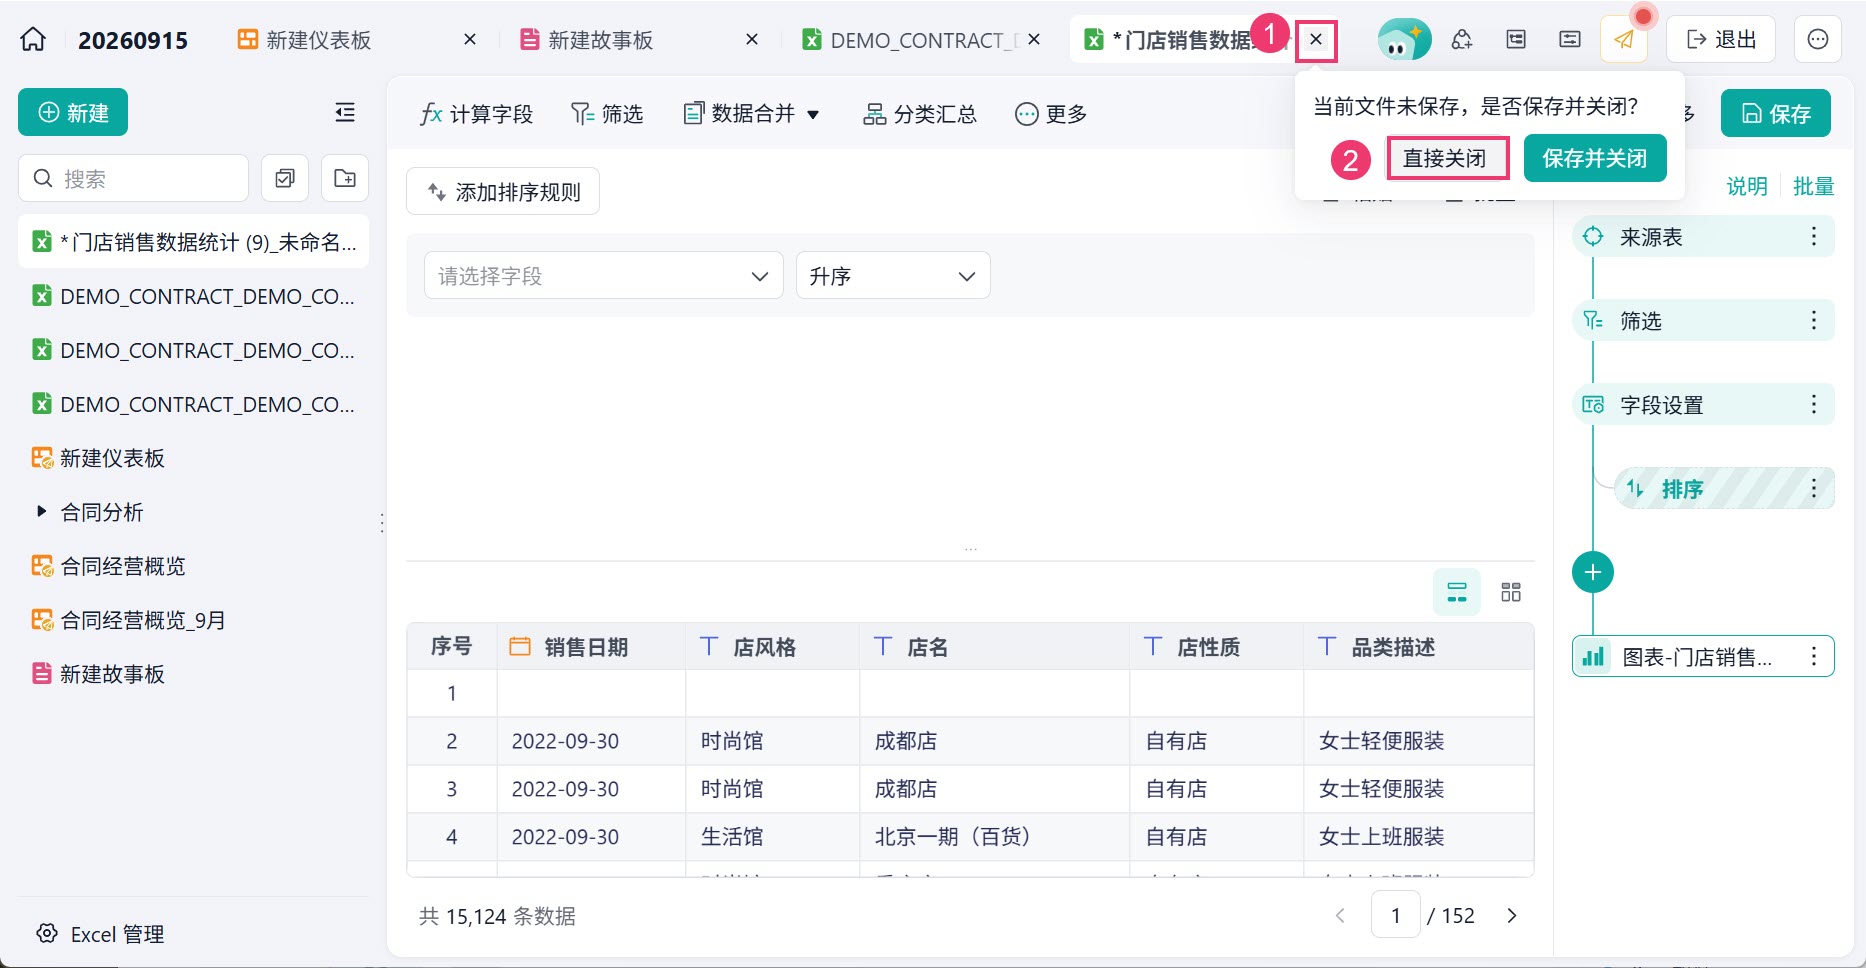Image resolution: width=1866 pixels, height=968 pixels.
Task: Click the batch select icon beside search
Action: (x=285, y=178)
